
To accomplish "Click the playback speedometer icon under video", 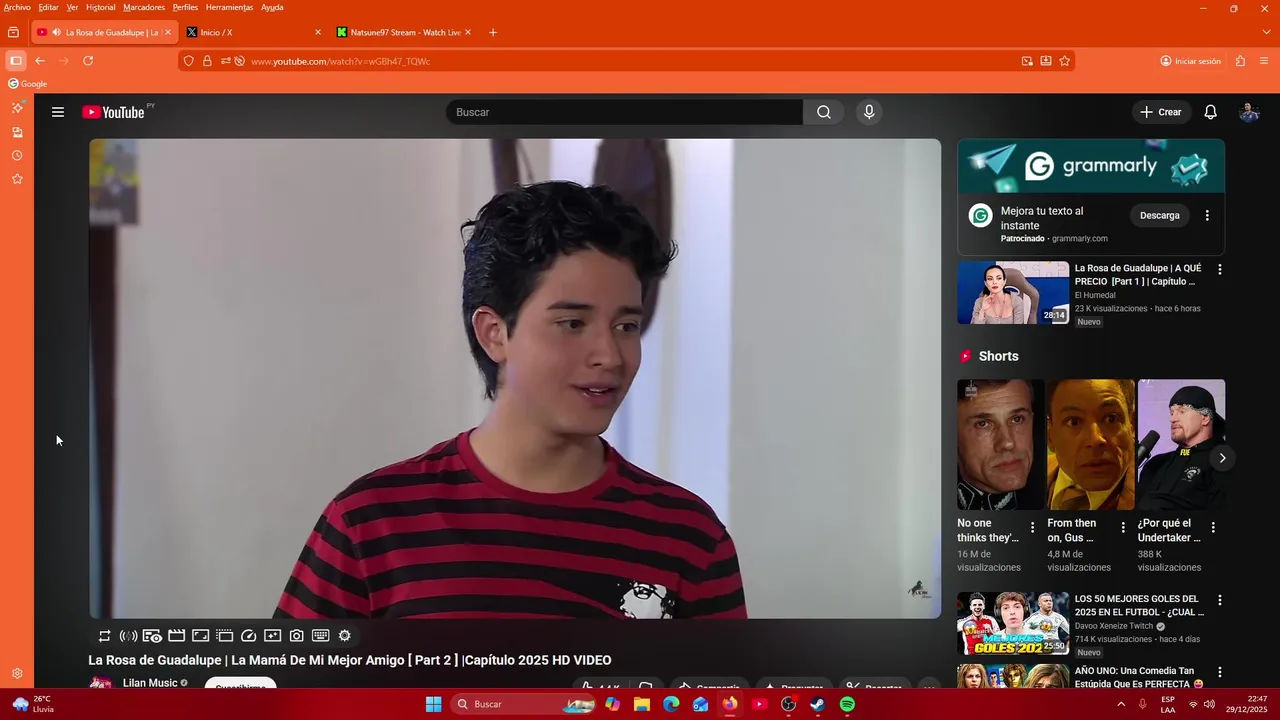I will click(249, 636).
